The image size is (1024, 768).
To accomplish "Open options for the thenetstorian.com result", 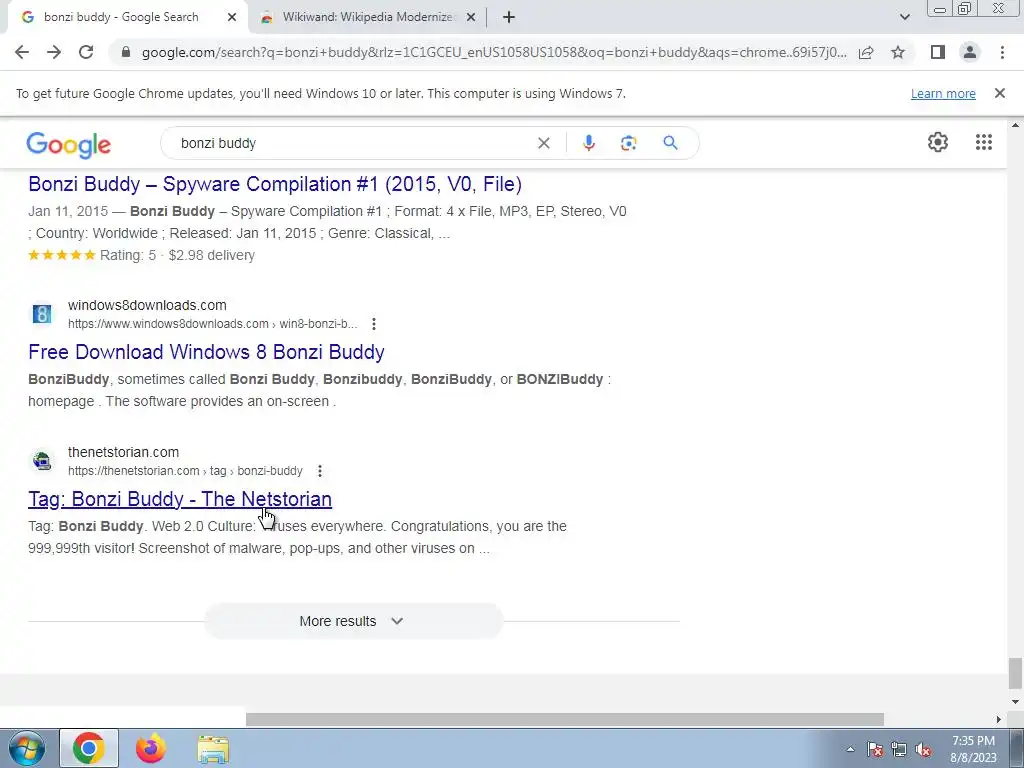I will [319, 471].
